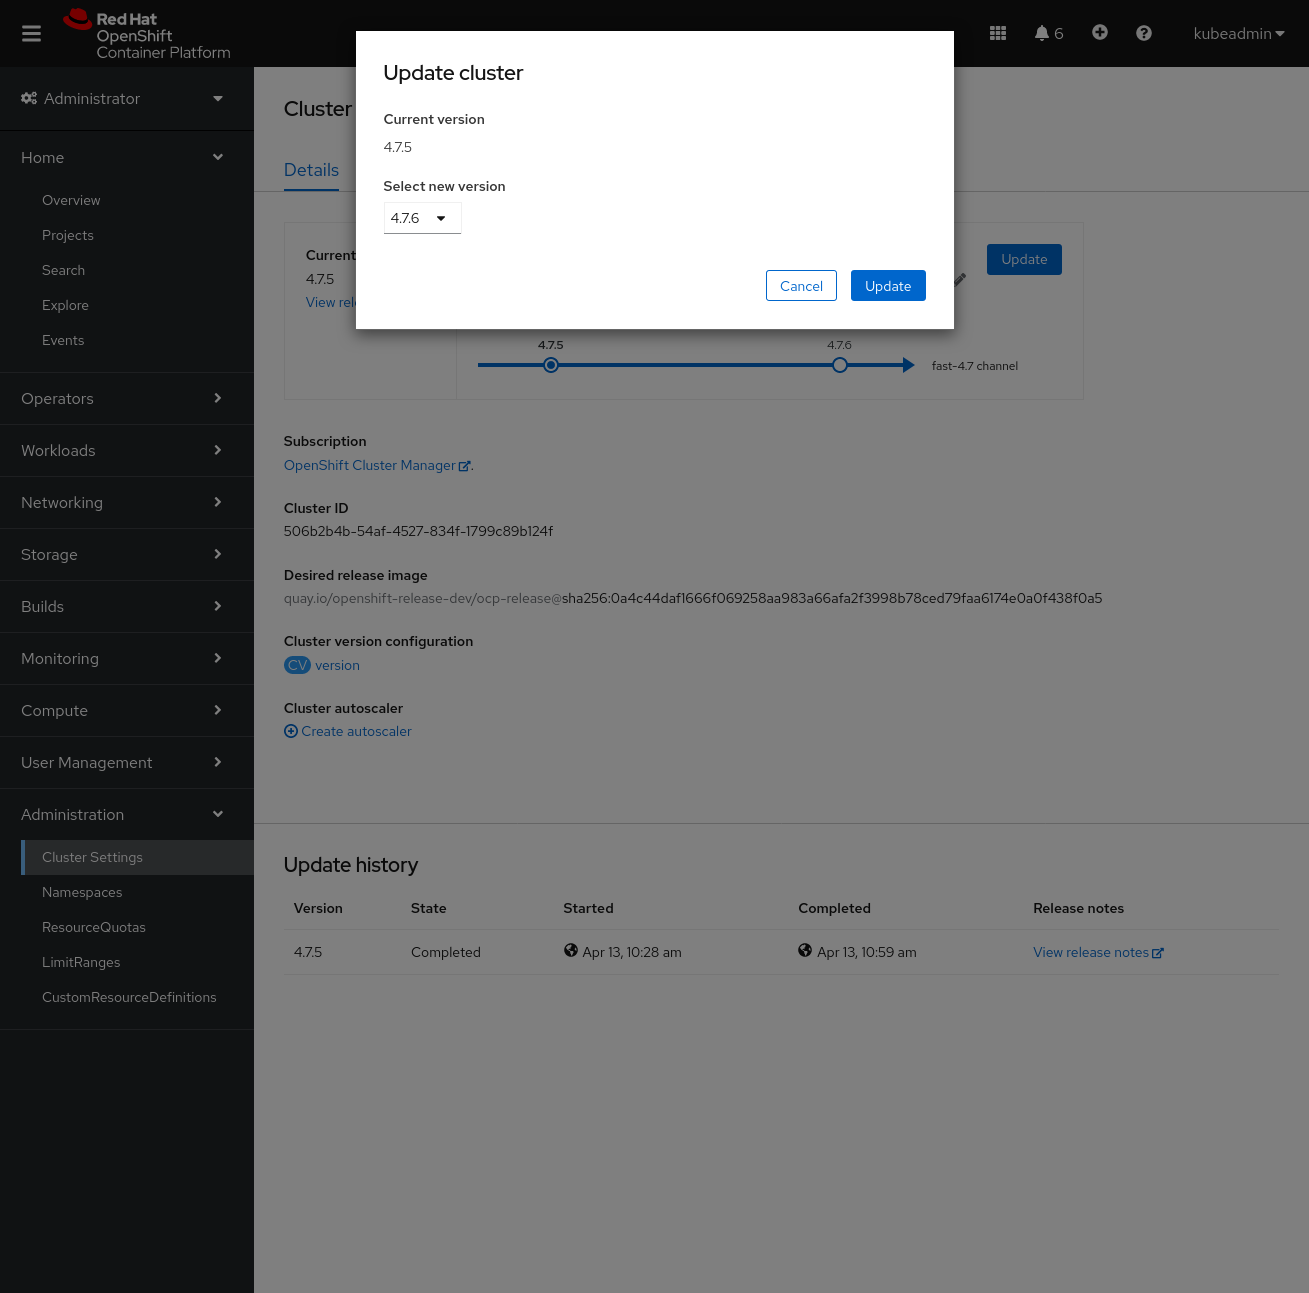Click the 4.7.5 node on update path
The height and width of the screenshot is (1293, 1309).
point(550,365)
